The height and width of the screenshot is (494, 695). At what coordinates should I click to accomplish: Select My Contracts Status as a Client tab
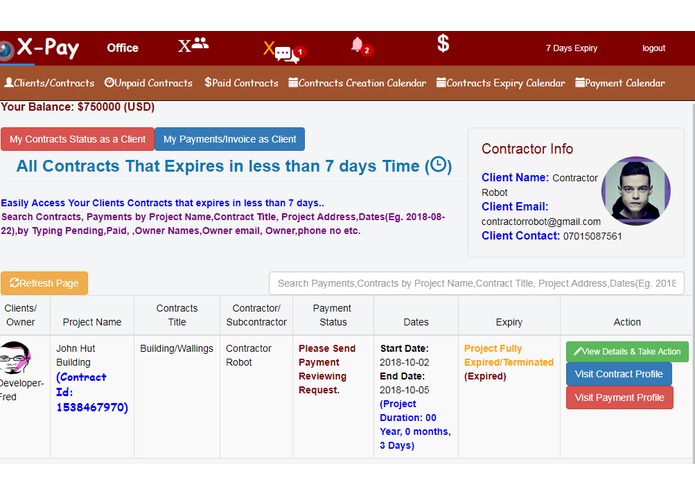pos(78,139)
